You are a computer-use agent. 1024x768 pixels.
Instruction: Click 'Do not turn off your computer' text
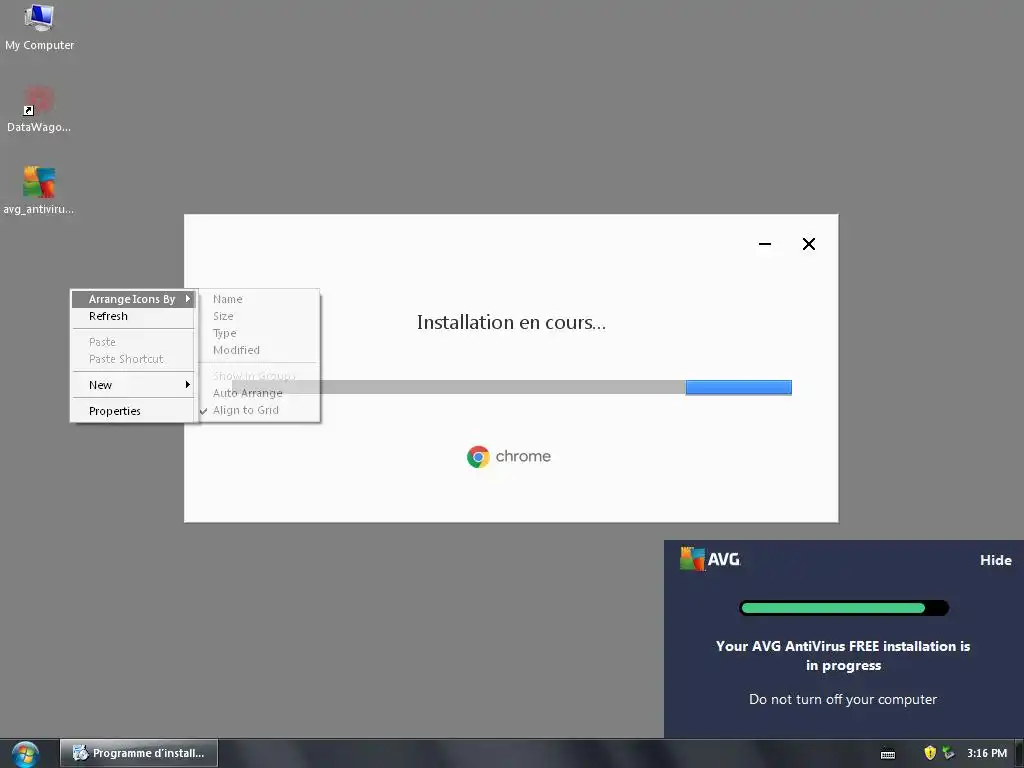[842, 699]
